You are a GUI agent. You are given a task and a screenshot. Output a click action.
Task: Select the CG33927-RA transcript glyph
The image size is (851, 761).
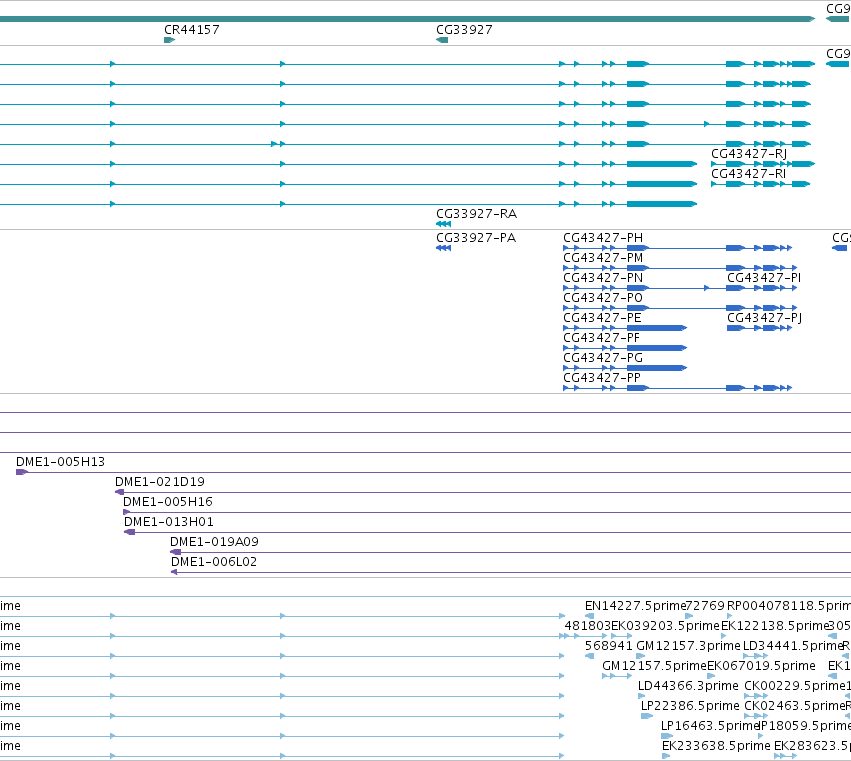[443, 224]
